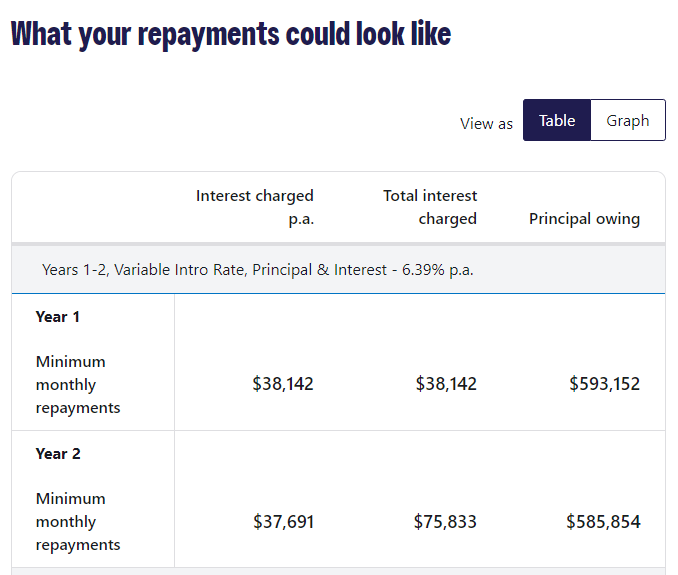Click Year 1 'Minimum monthly repayments' text
678x575 pixels.
point(78,385)
